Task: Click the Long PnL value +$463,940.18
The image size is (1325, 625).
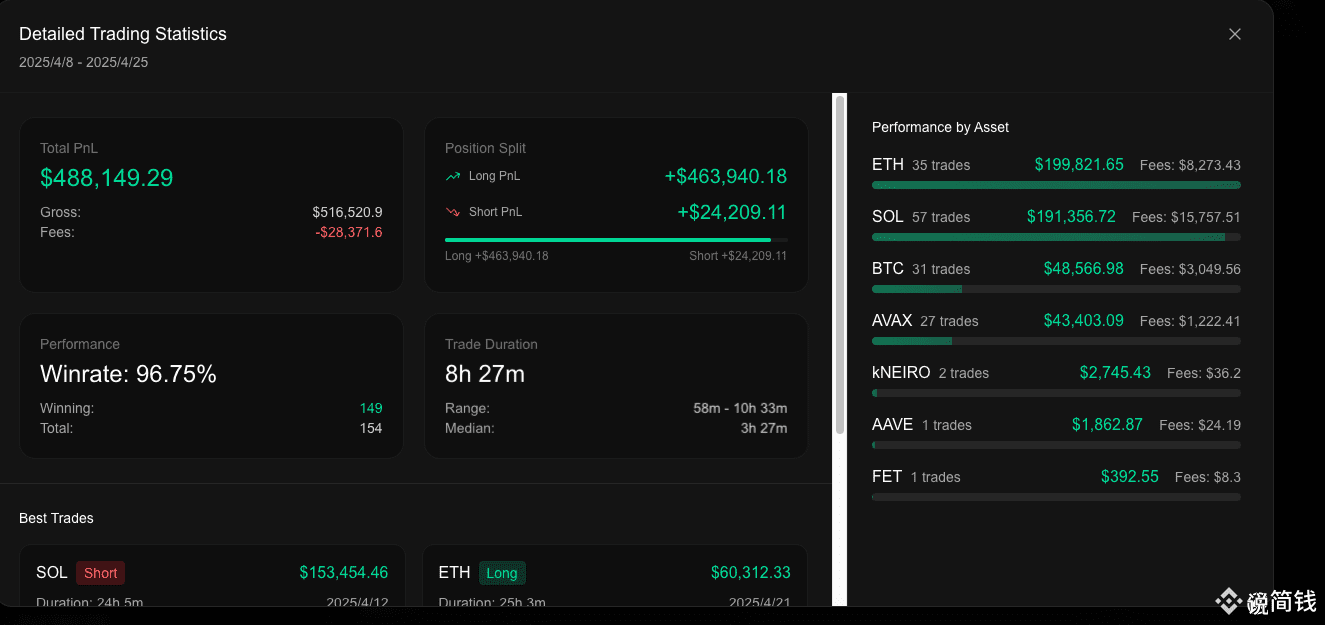Action: (x=726, y=177)
